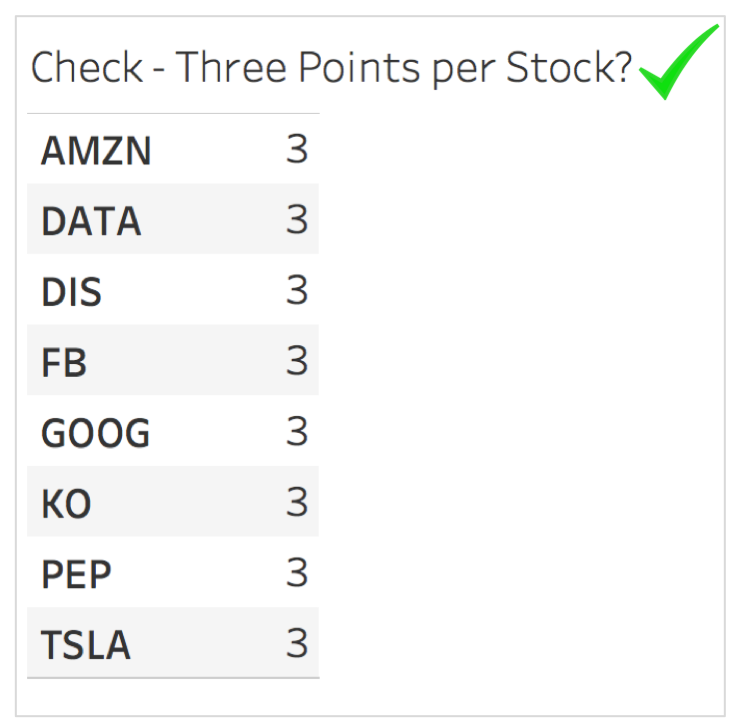Click the value 3 for KO
737x727 pixels.
297,502
